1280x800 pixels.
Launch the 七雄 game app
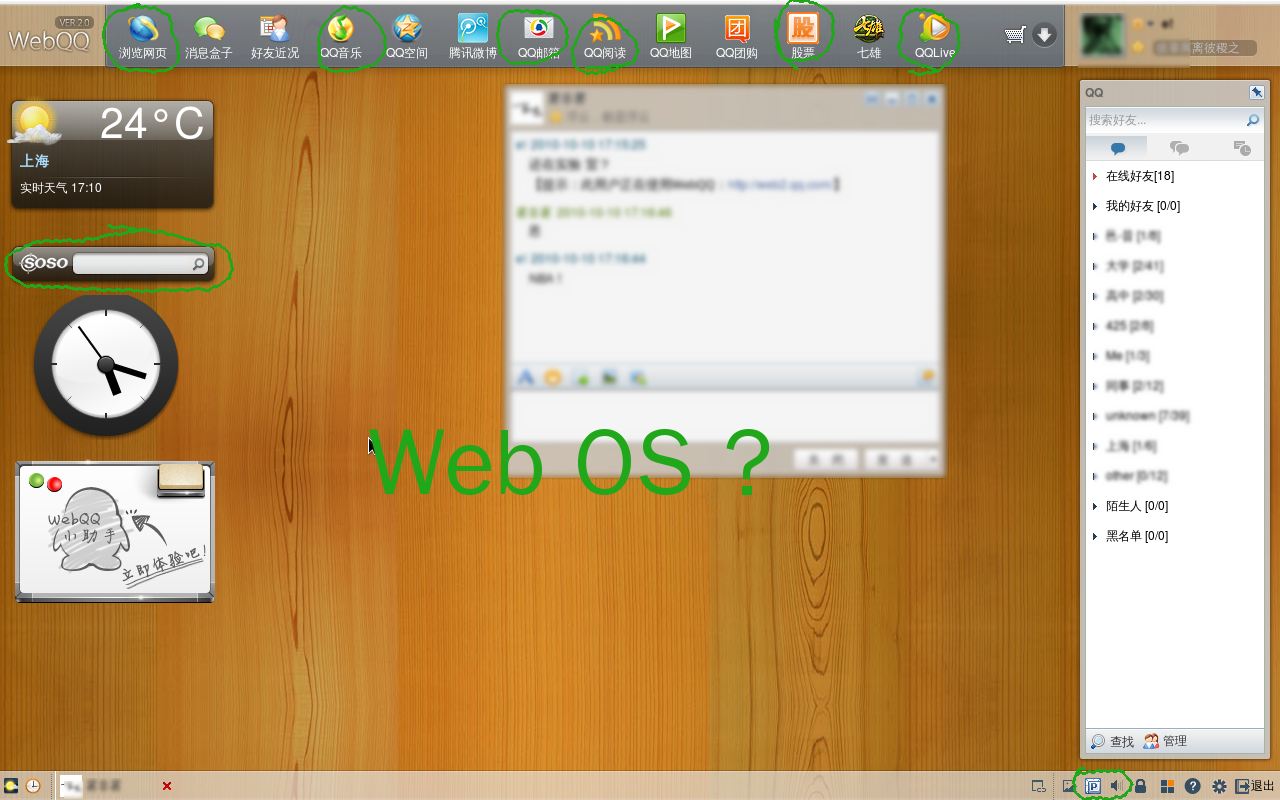pyautogui.click(x=869, y=37)
